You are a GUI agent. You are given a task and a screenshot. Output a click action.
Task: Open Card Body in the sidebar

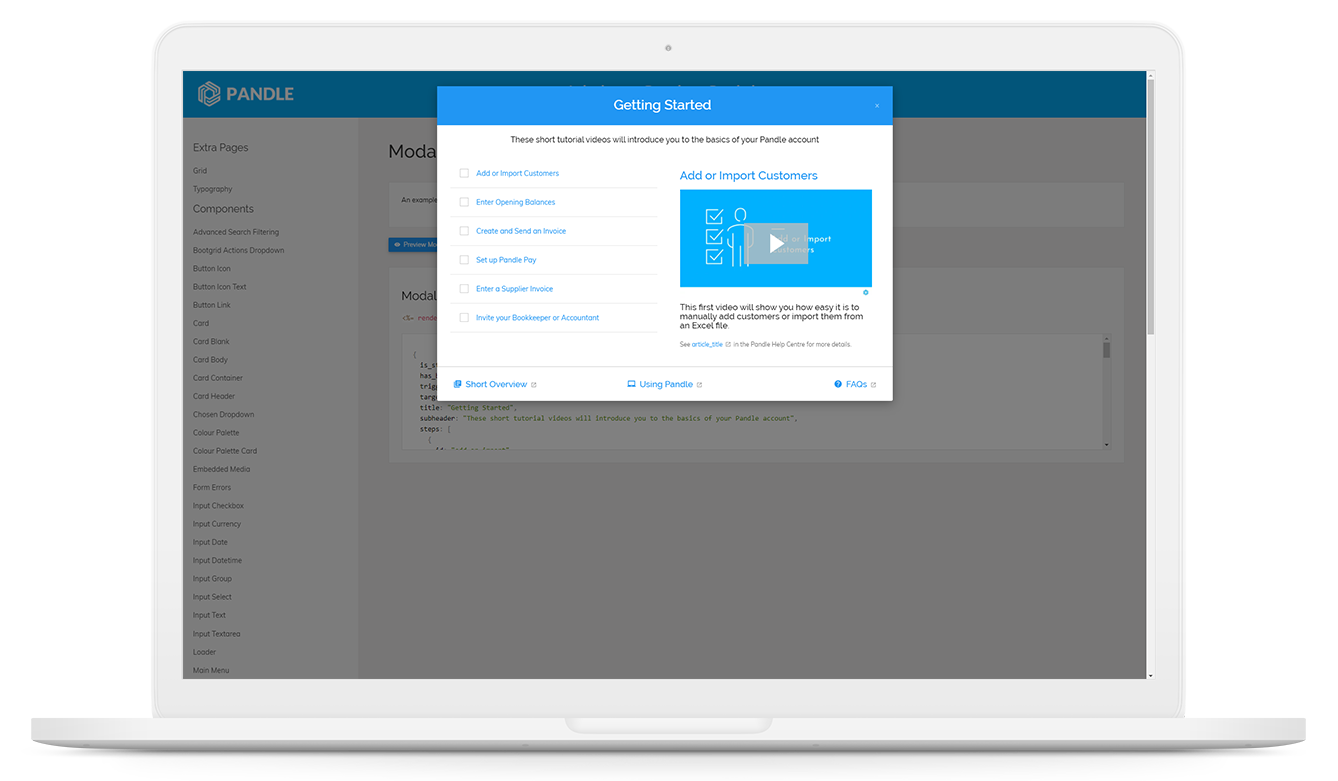(210, 359)
